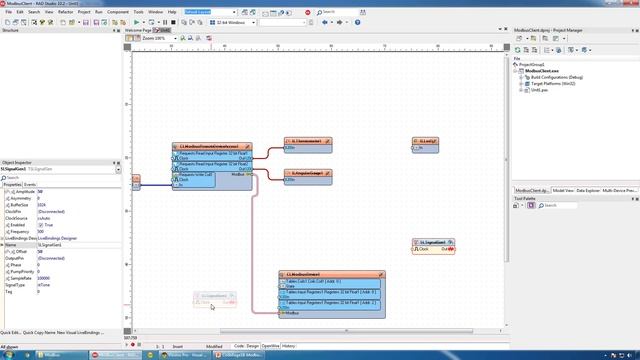Click the Open Project folder icon

pos(72,22)
